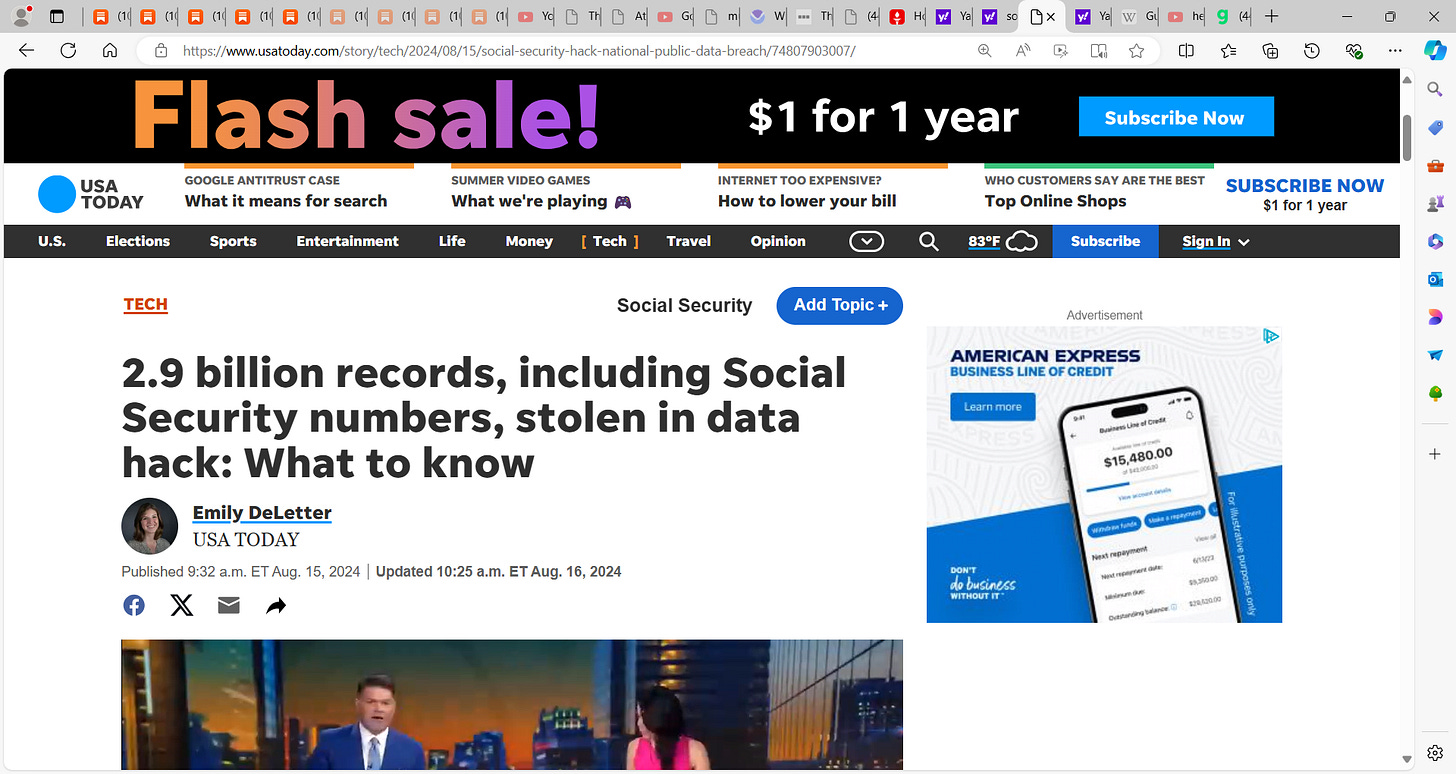Go to the Opinion section
Viewport: 1456px width, 774px height.
point(778,241)
